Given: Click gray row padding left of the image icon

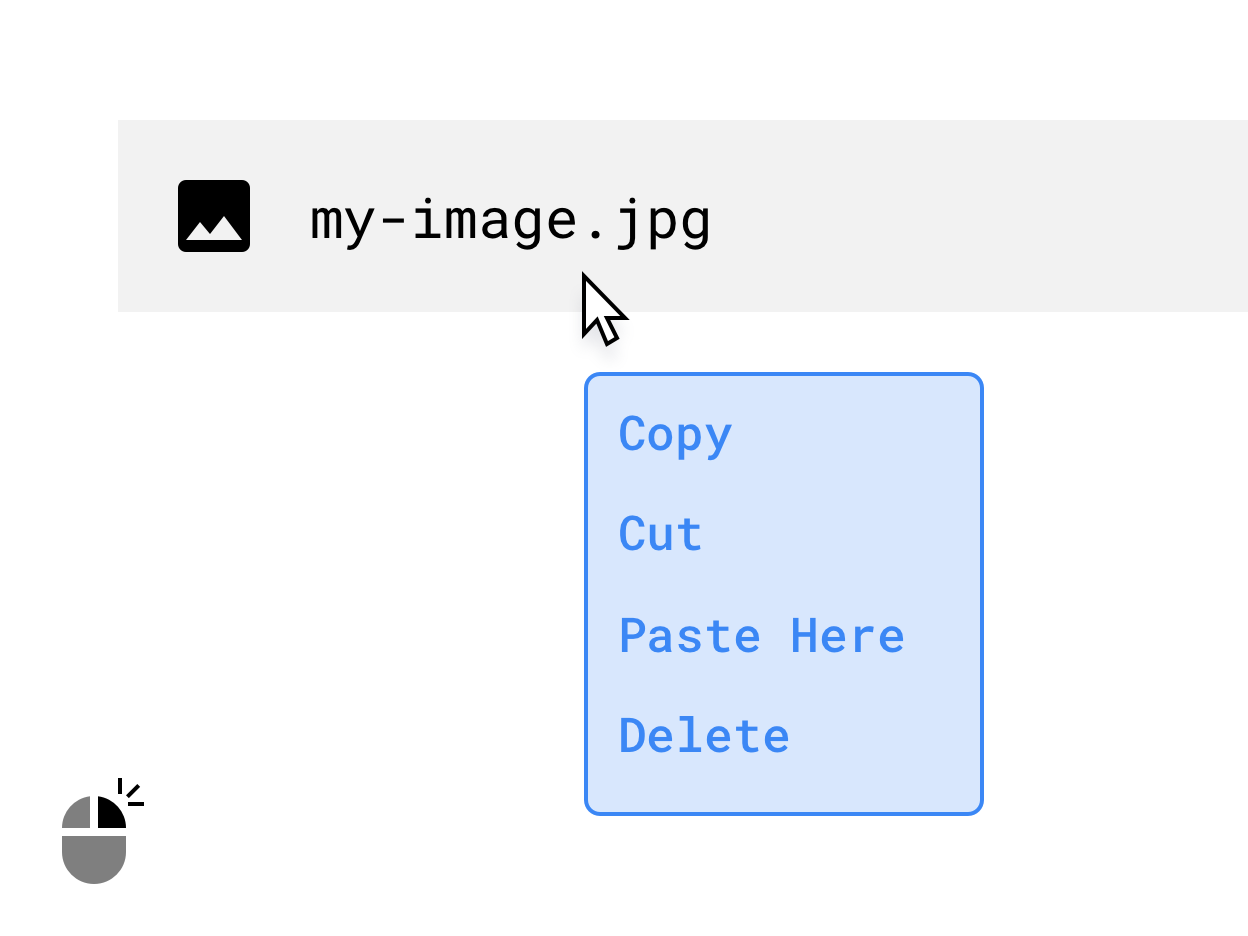Looking at the screenshot, I should coord(147,216).
